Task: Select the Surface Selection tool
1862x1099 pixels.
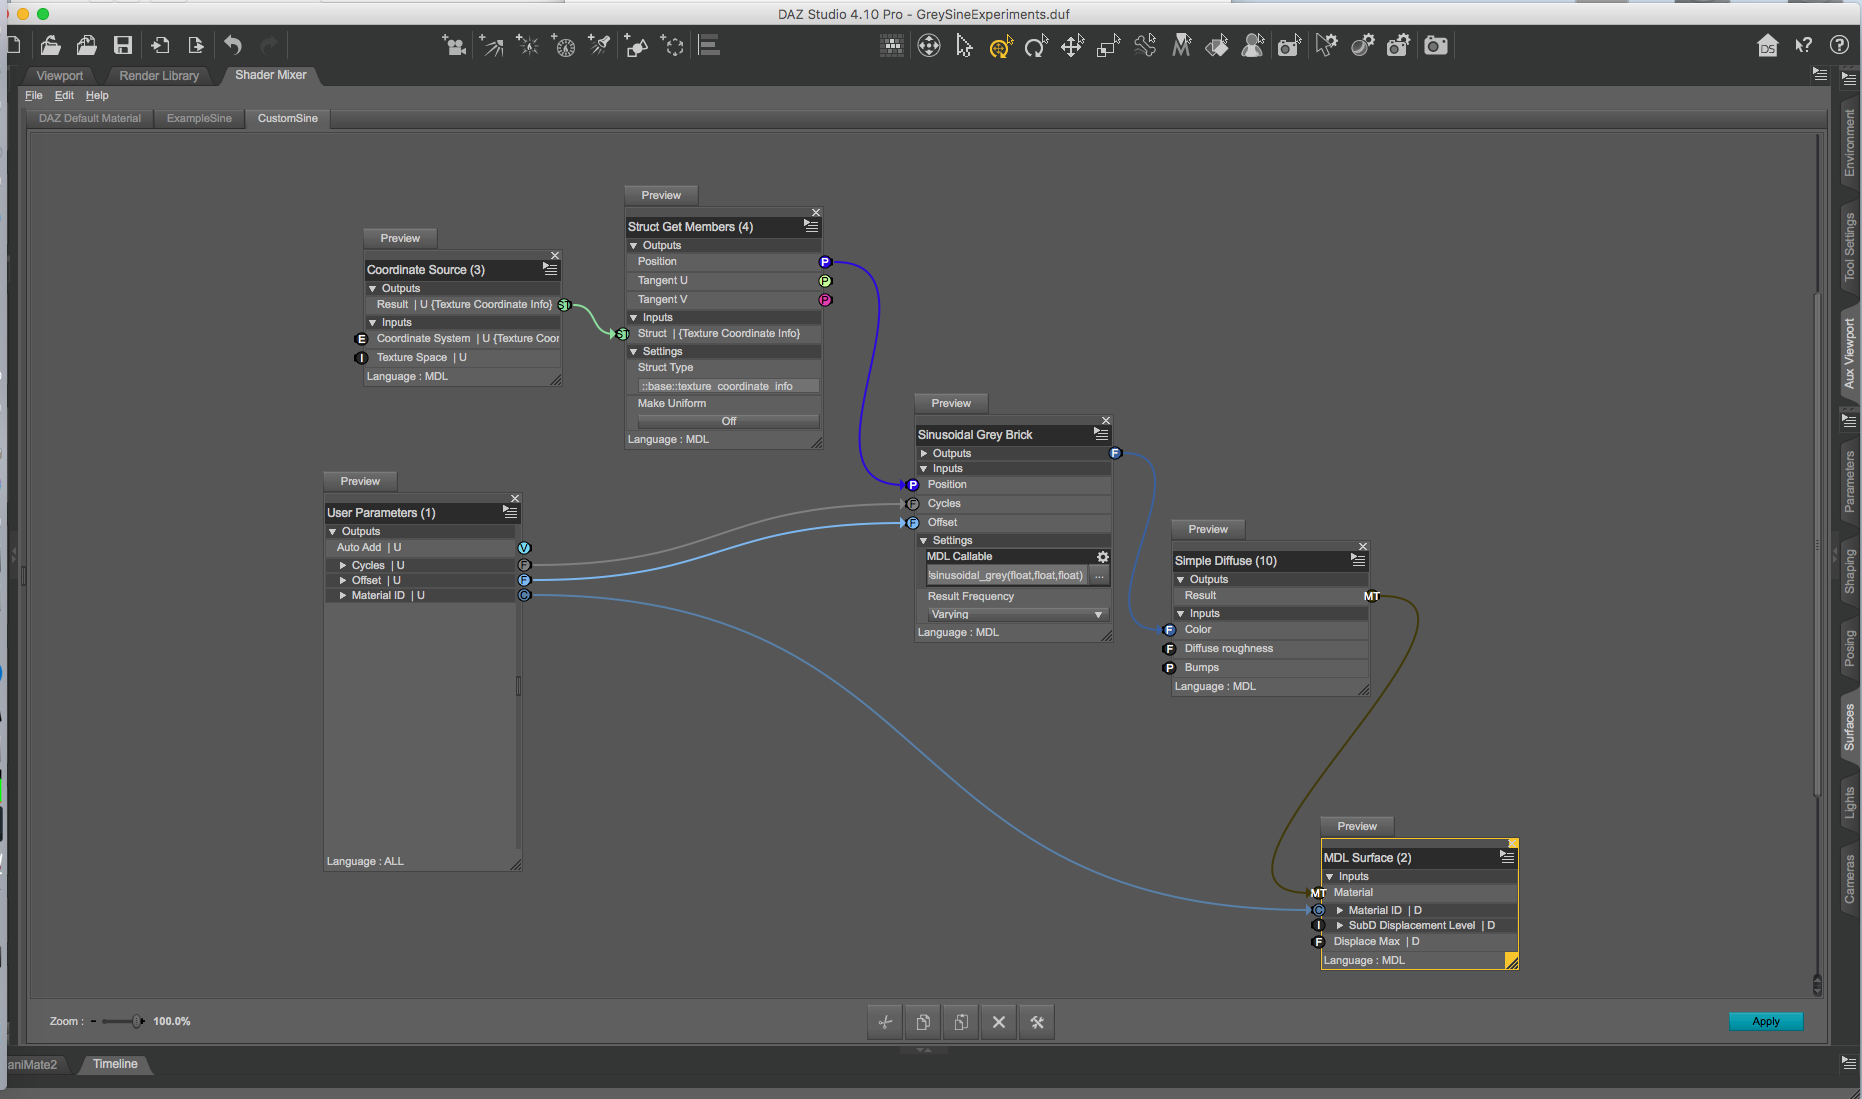Action: tap(1217, 45)
